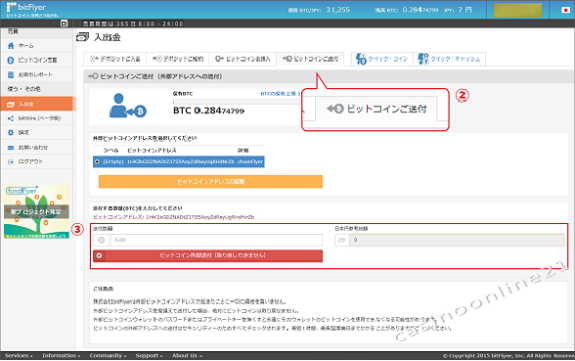The image size is (575, 361).
Task: Open the クイック・キャッシュ tab
Action: (450, 59)
